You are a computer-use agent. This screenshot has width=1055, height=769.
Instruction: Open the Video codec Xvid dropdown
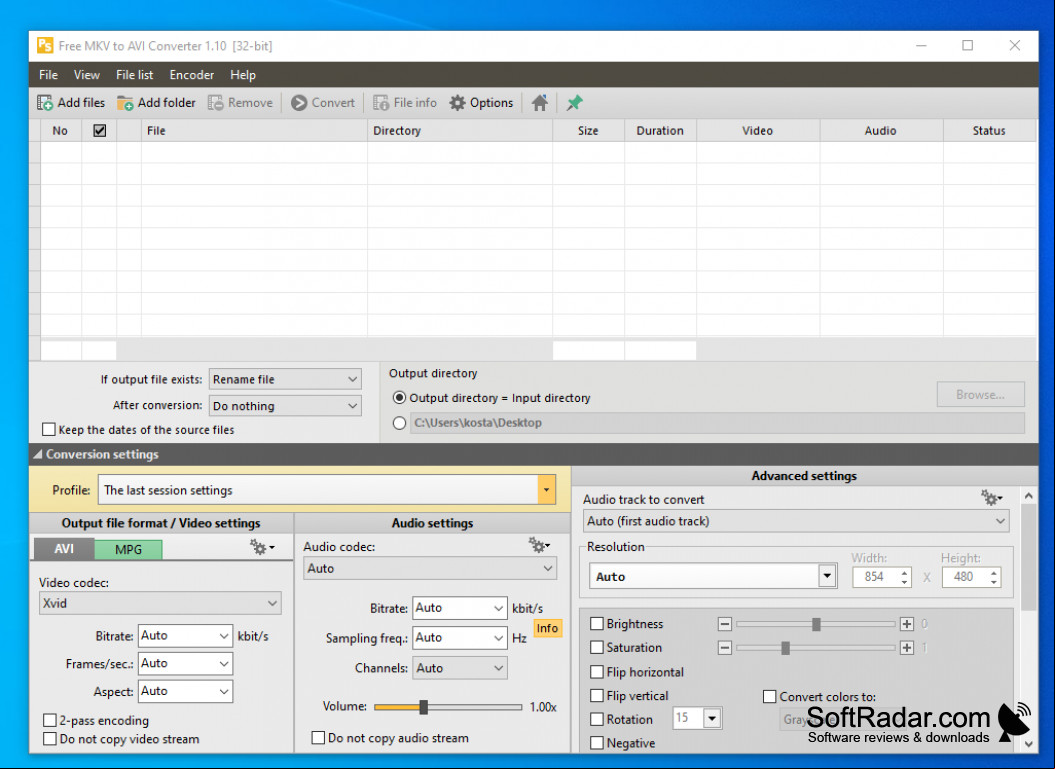click(160, 603)
